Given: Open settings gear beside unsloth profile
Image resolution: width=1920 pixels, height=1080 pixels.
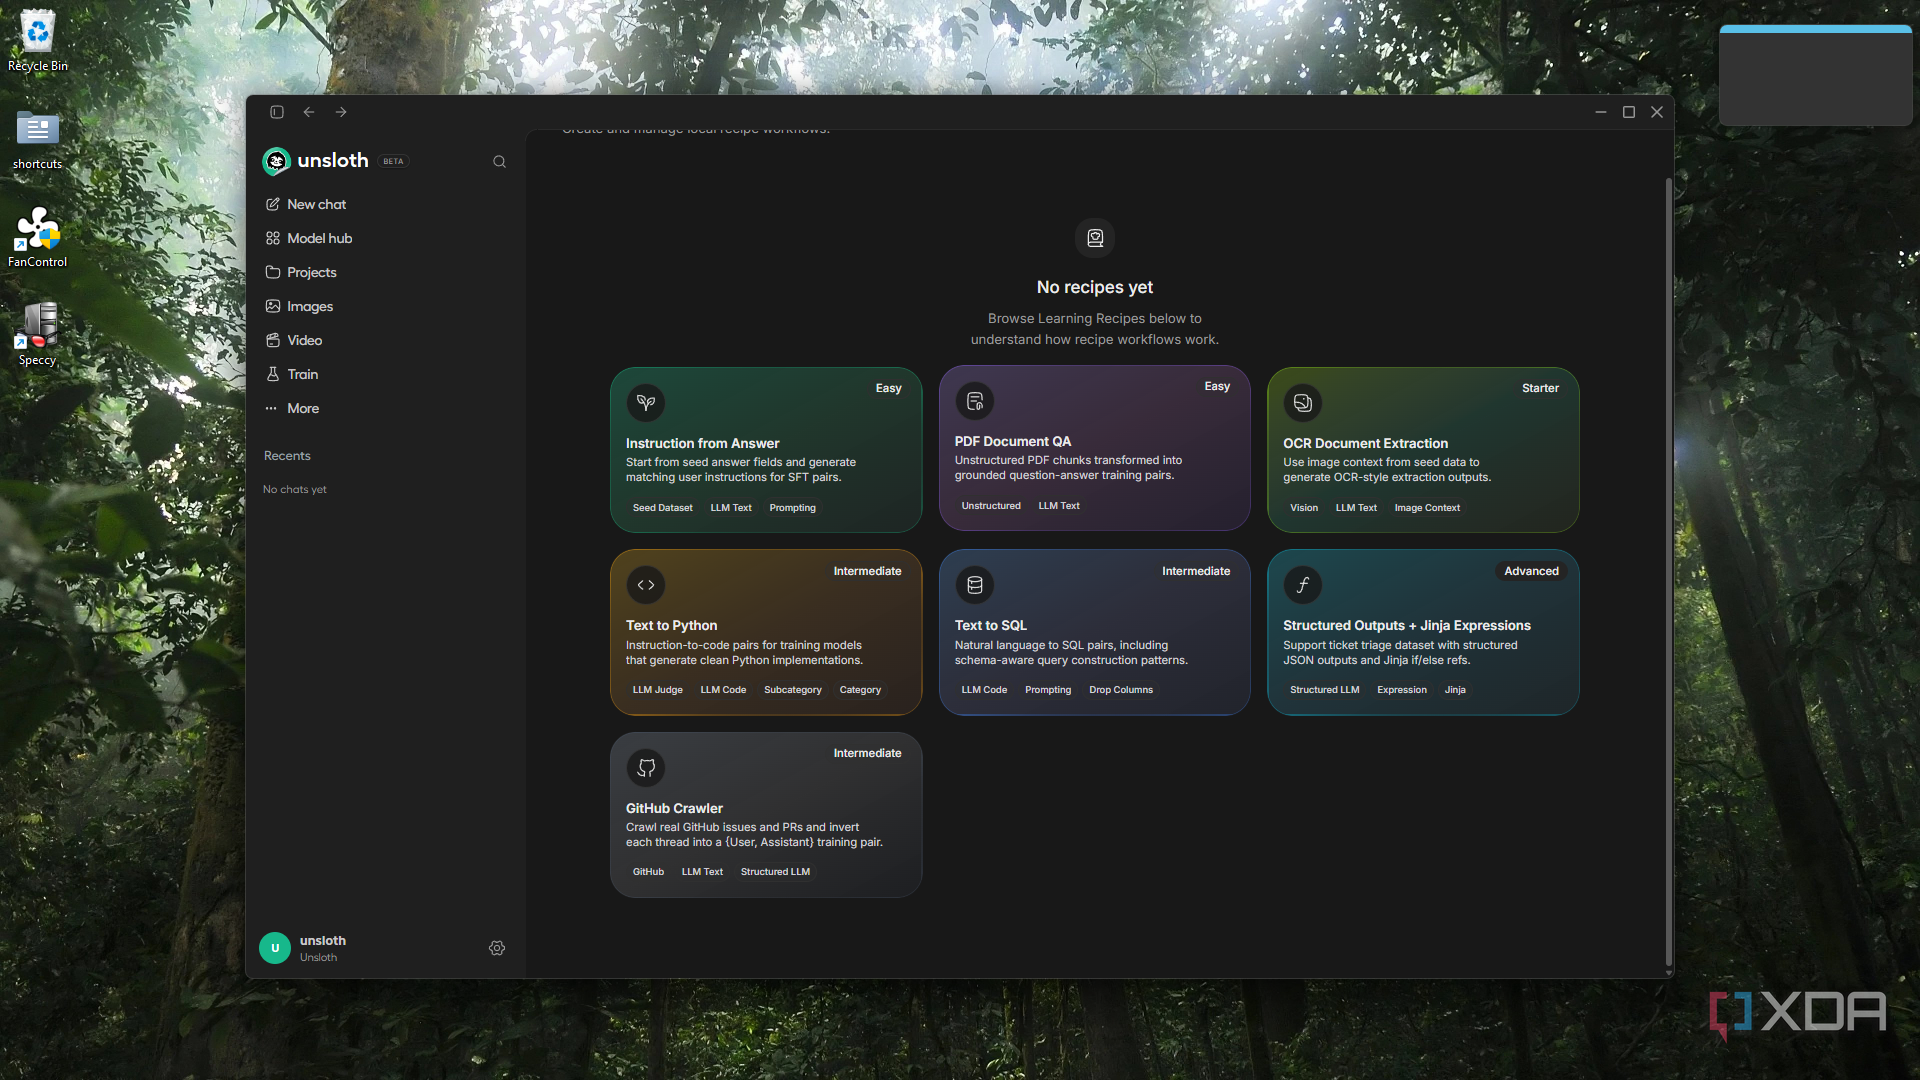Looking at the screenshot, I should coord(497,948).
